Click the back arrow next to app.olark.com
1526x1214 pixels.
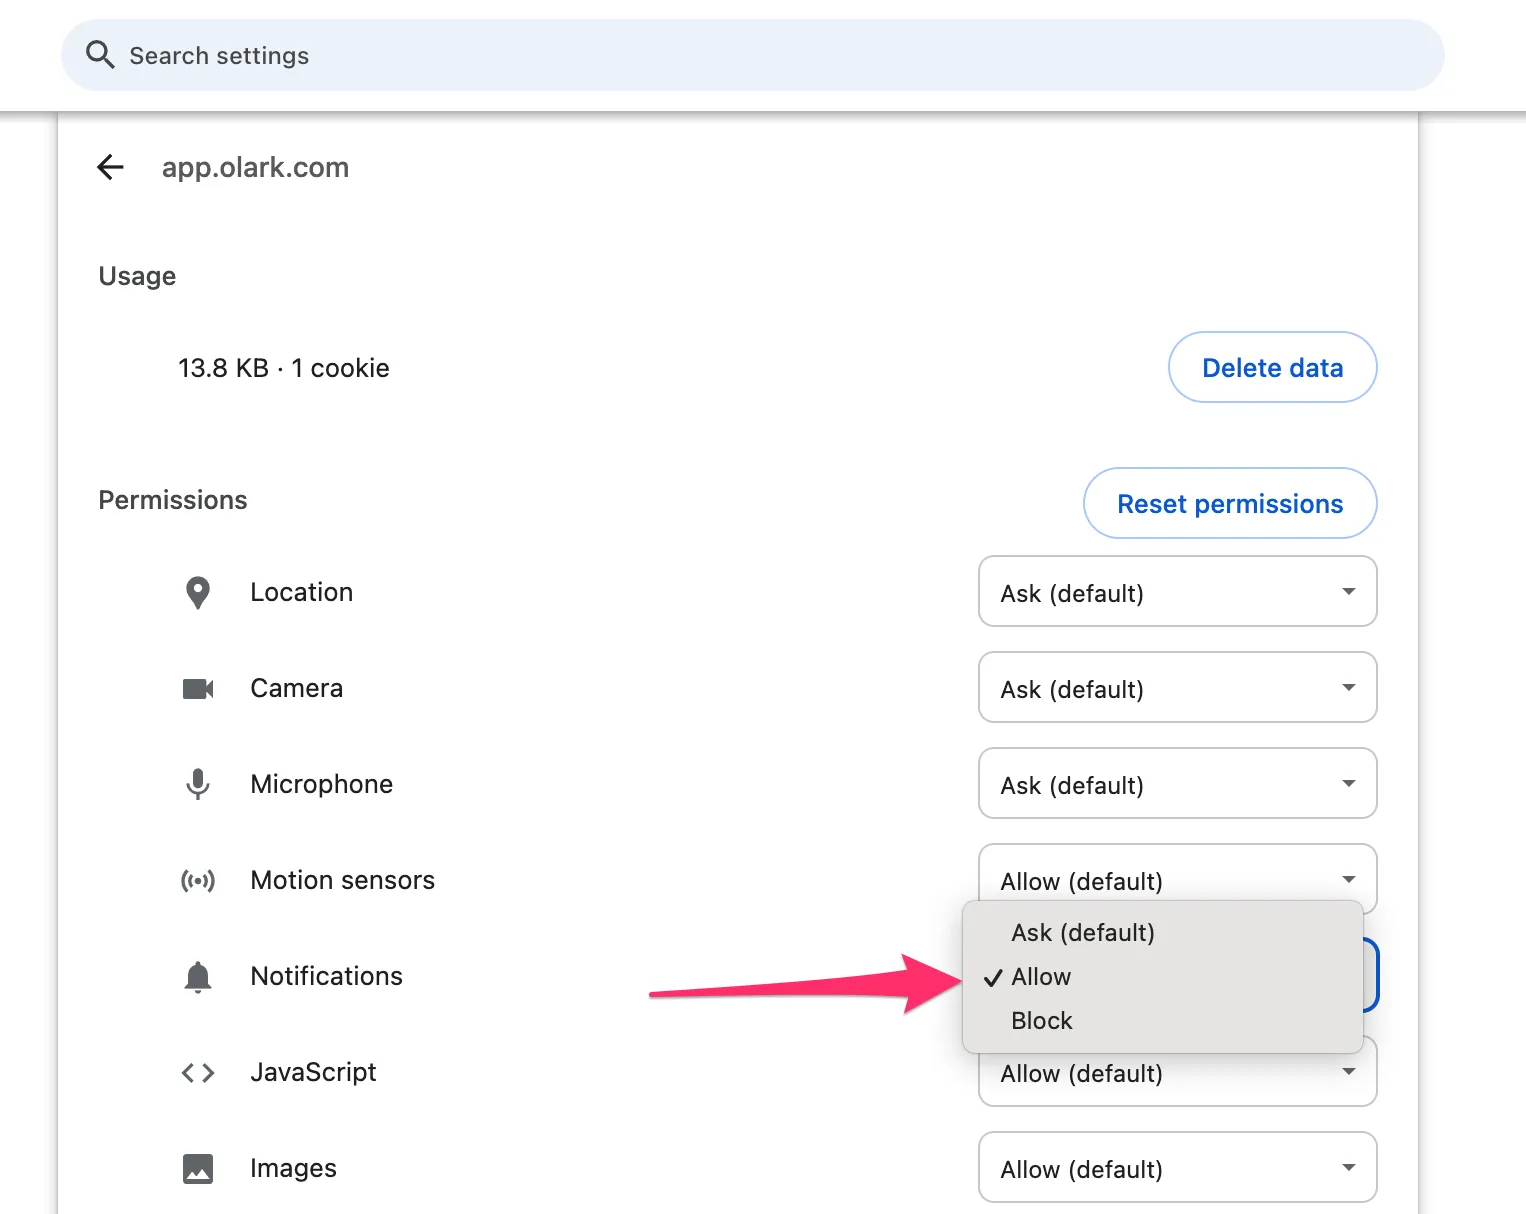click(x=110, y=167)
